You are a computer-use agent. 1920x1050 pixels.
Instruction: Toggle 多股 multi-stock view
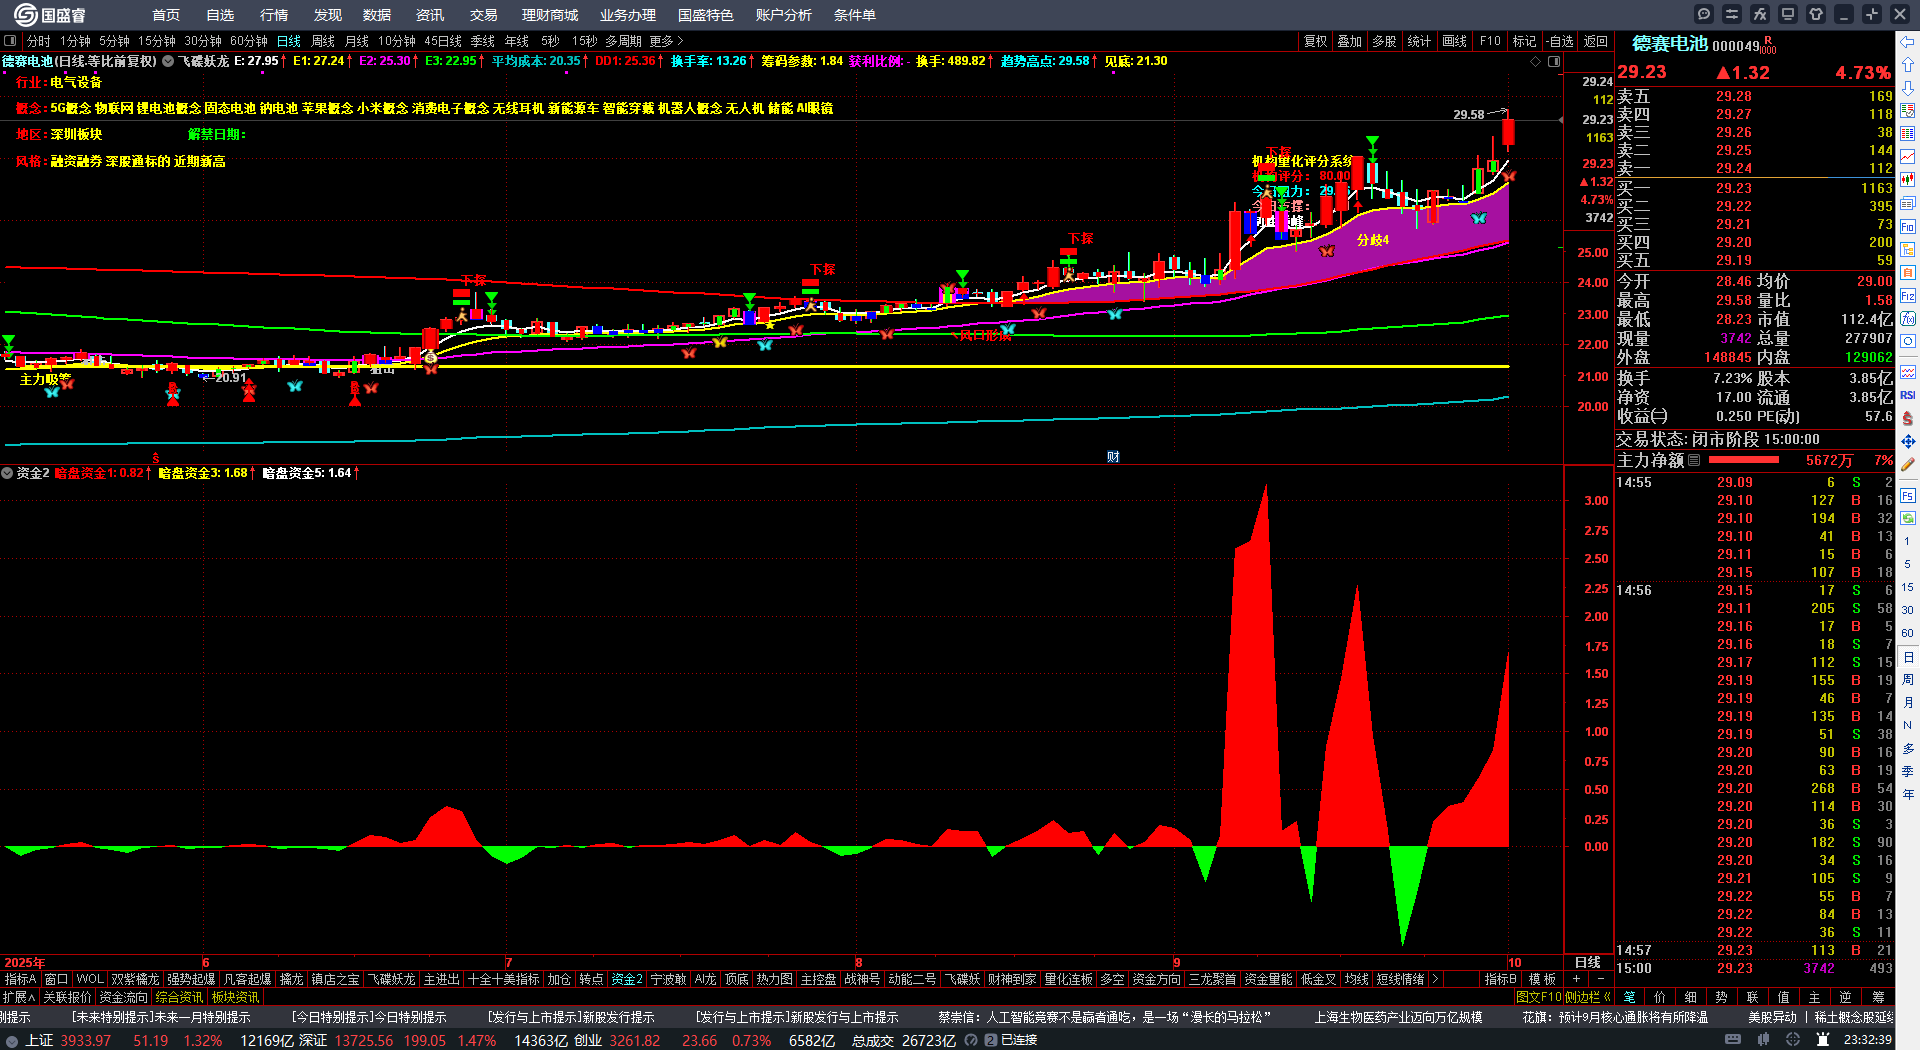pyautogui.click(x=1384, y=41)
